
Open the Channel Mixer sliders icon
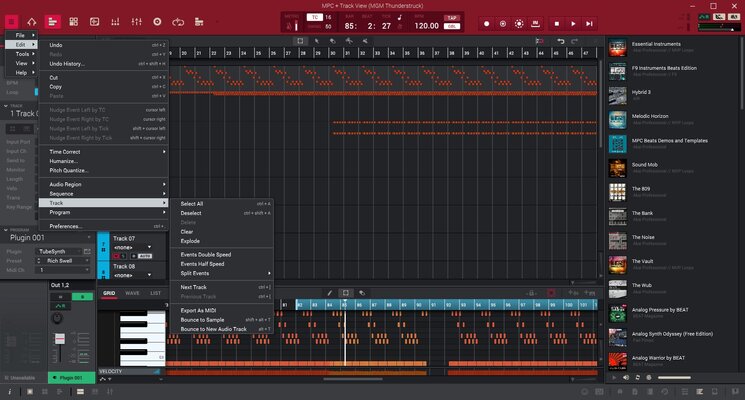(136, 22)
